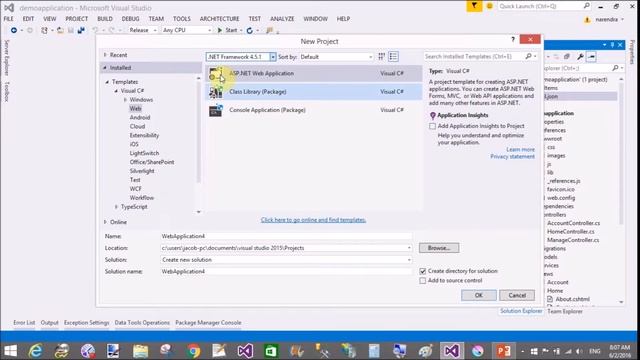Collapse the Visual C# templates node
This screenshot has width=640, height=360.
[x=116, y=91]
